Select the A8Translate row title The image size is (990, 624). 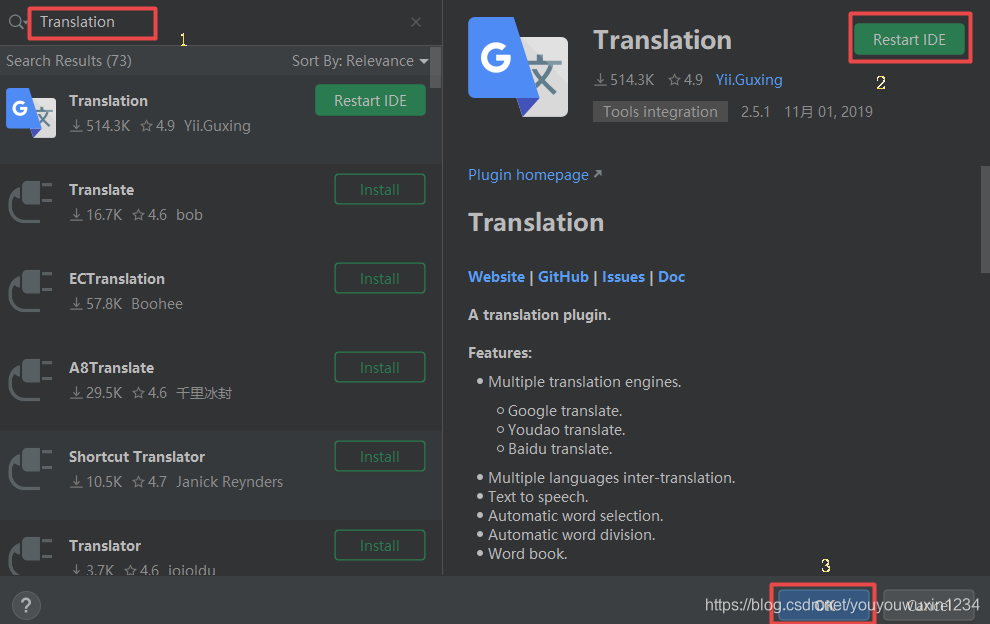tap(112, 368)
